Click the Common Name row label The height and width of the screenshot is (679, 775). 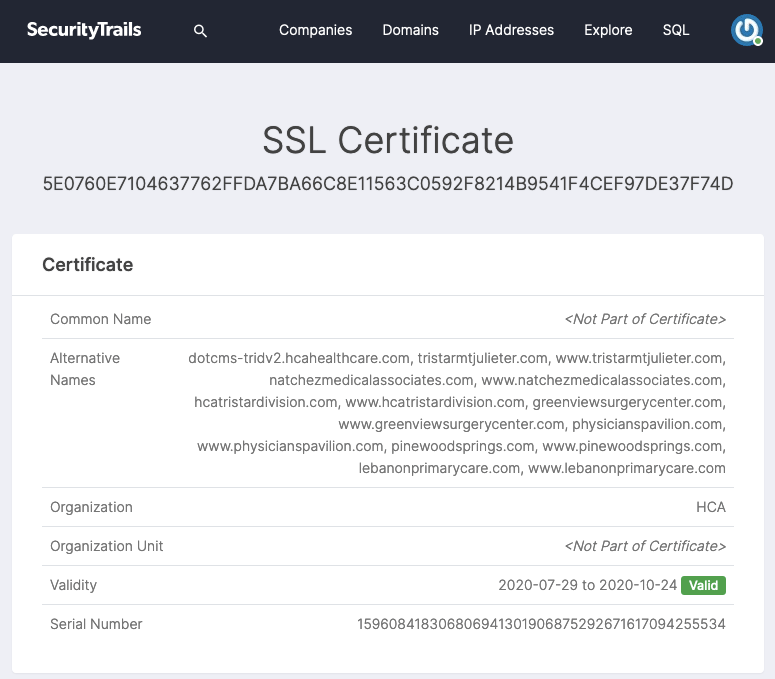coord(100,319)
